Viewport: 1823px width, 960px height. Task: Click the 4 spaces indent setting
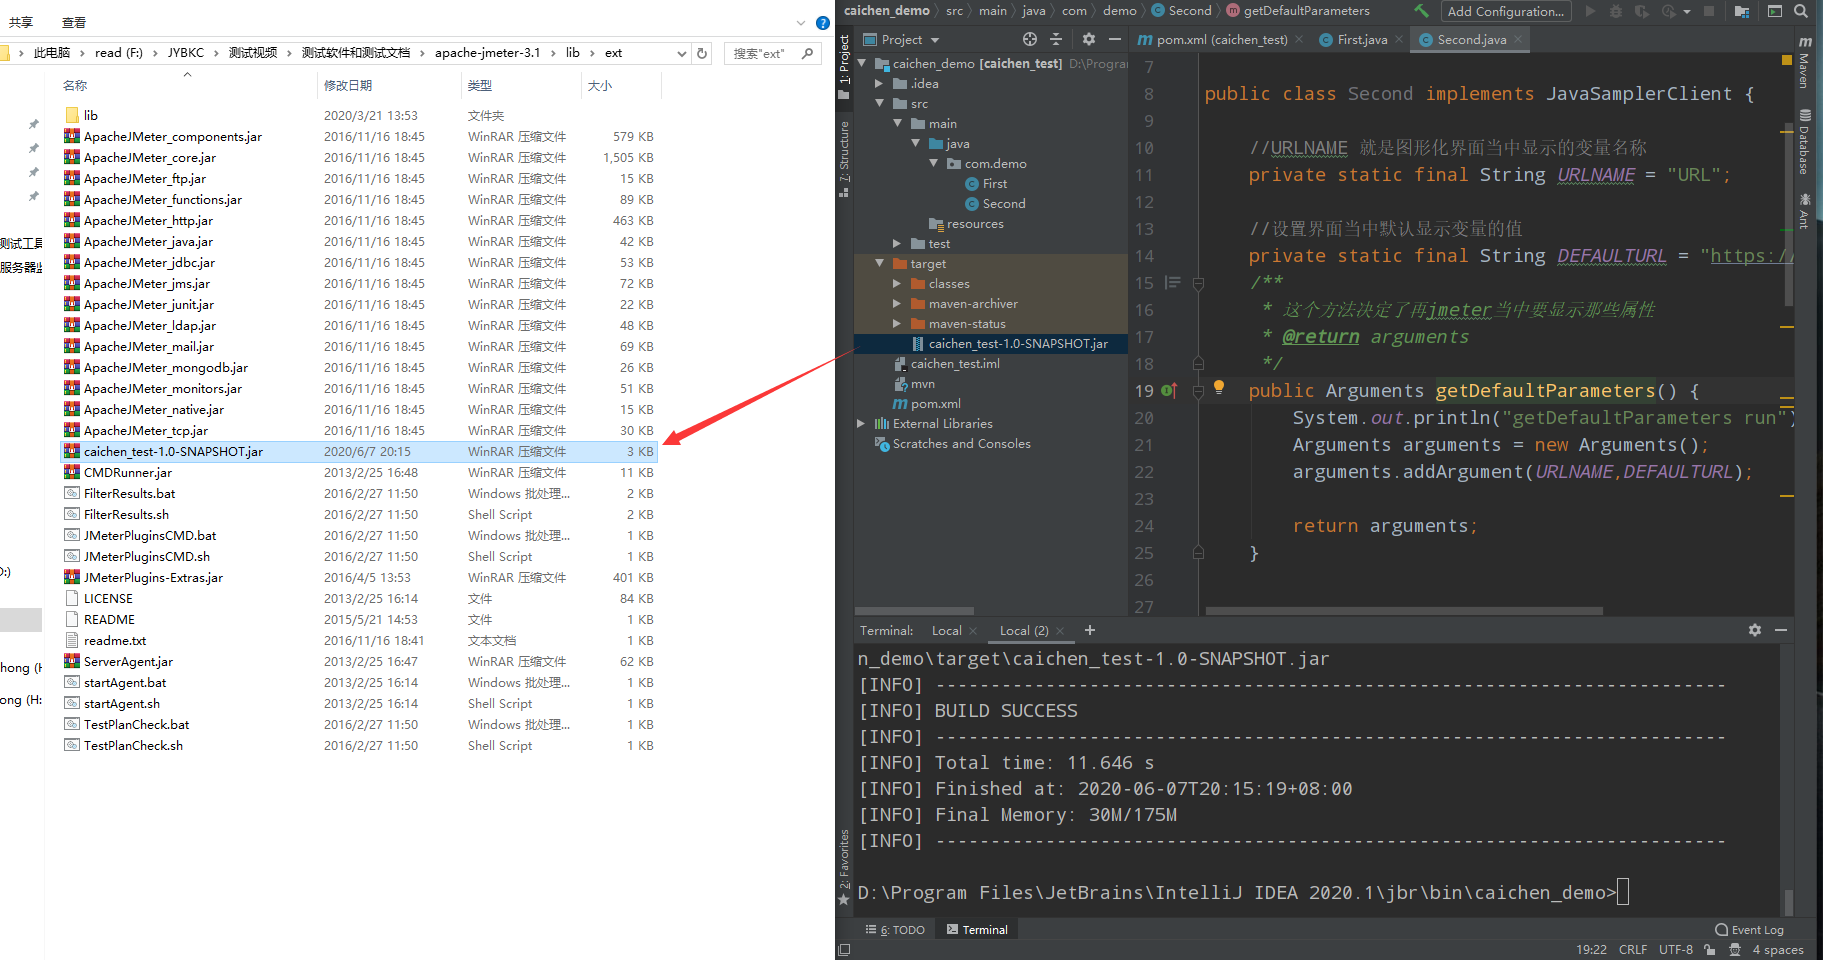coord(1778,950)
